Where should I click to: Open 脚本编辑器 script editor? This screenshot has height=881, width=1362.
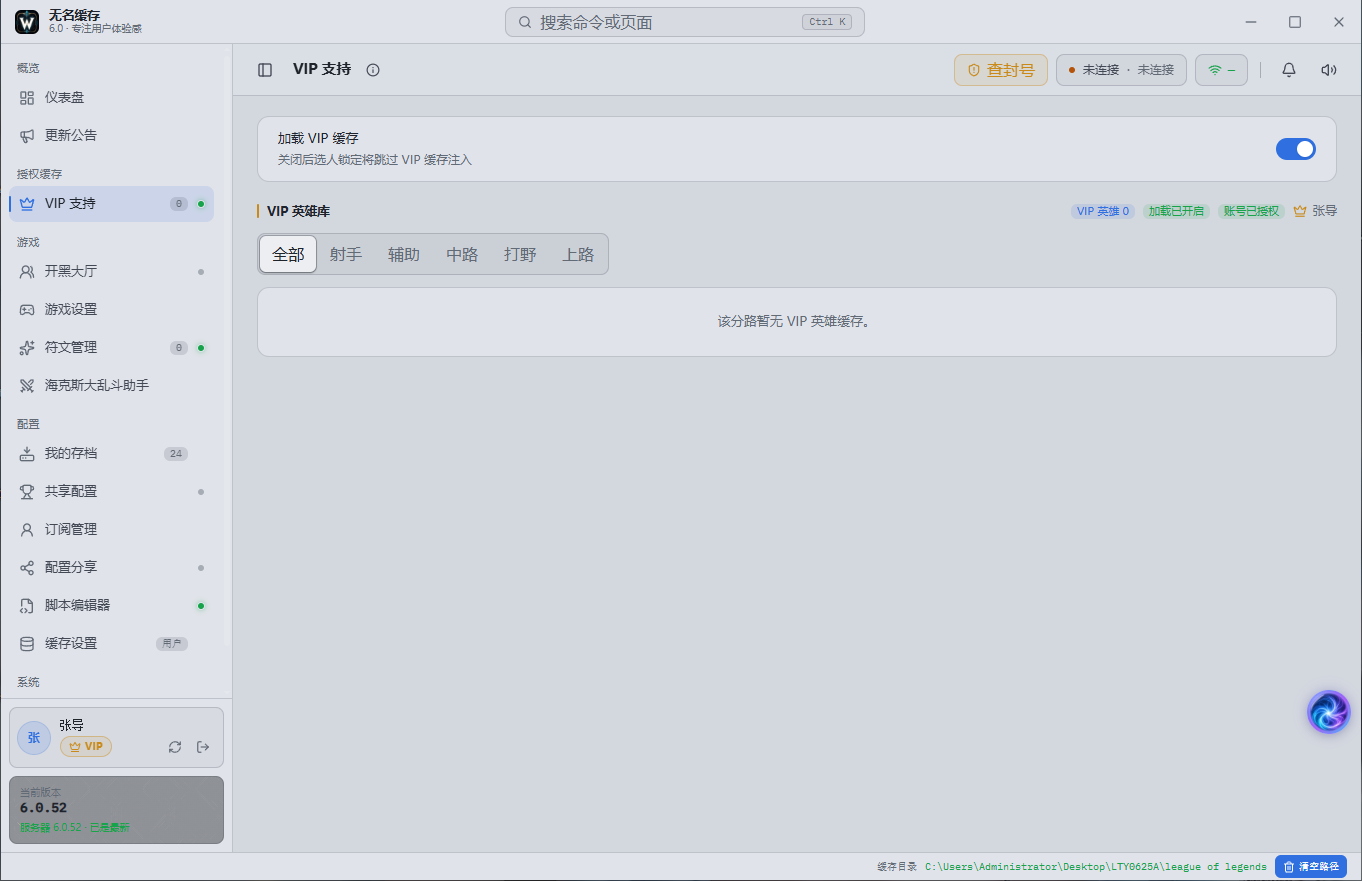tap(111, 606)
